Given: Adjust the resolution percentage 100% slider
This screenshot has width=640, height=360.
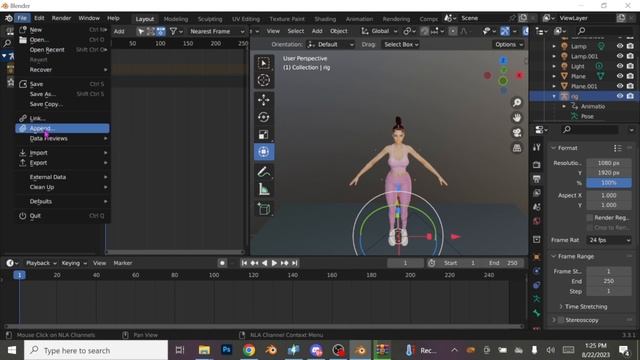Looking at the screenshot, I should pos(609,183).
